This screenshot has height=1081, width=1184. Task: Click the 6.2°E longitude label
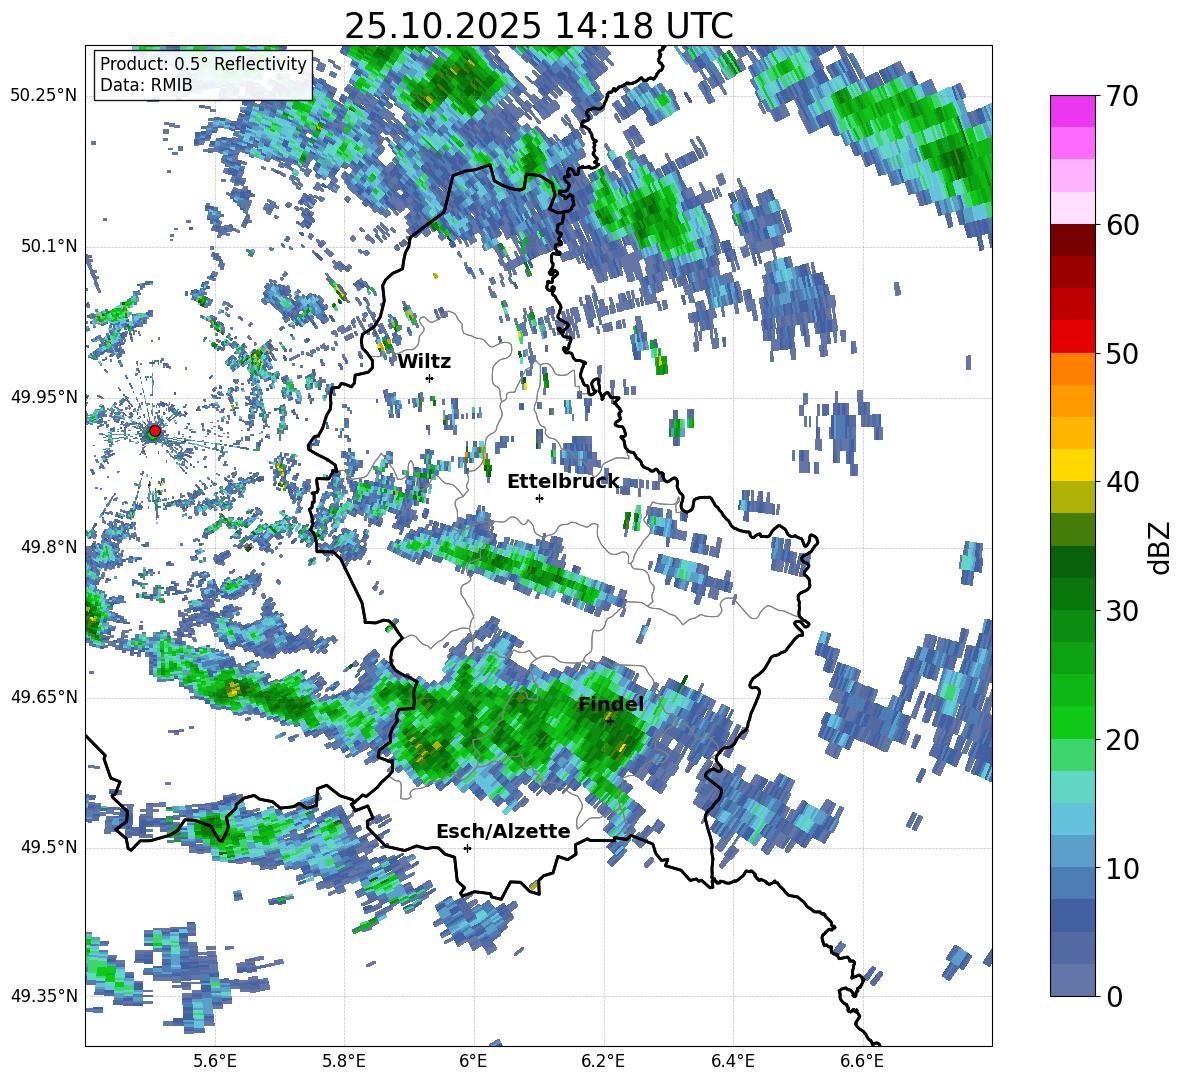pos(603,1061)
